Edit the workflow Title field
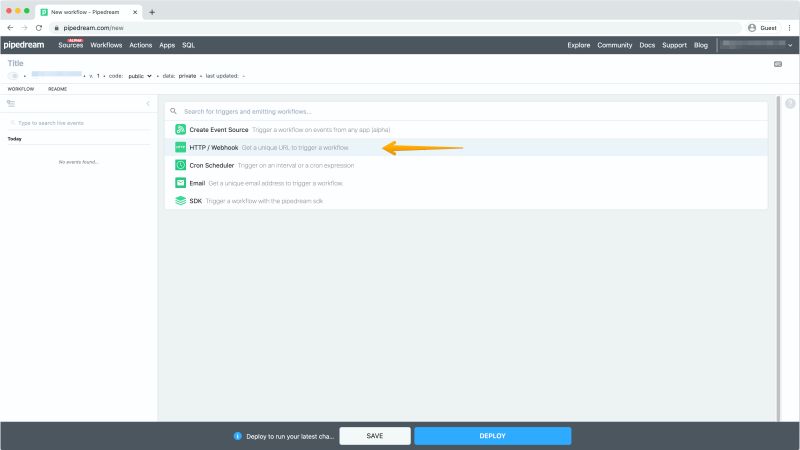Viewport: 800px width, 450px height. [x=15, y=63]
